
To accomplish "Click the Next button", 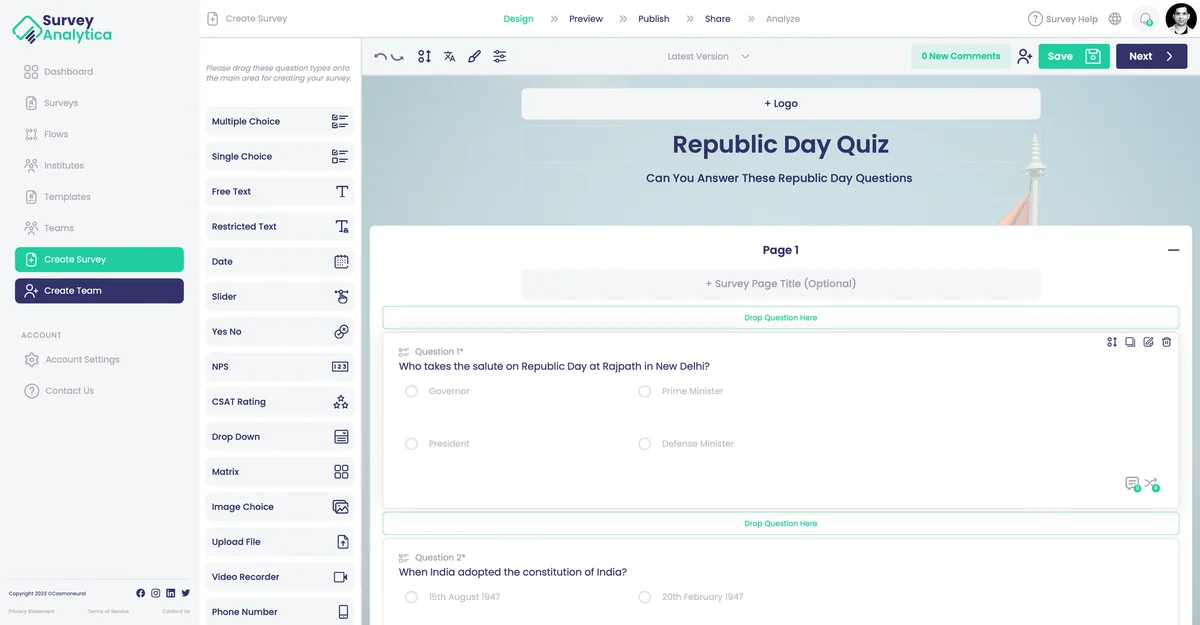I will 1151,57.
